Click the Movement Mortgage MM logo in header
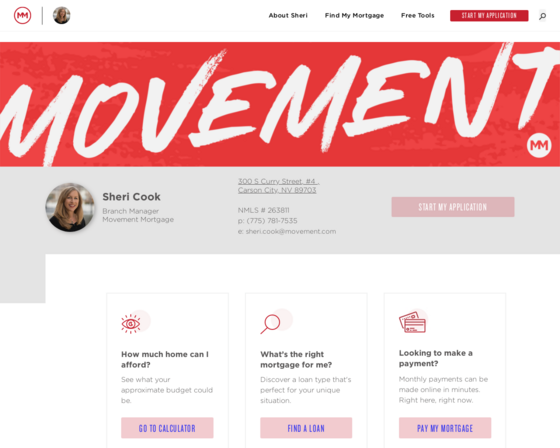The width and height of the screenshot is (560, 448). pyautogui.click(x=22, y=15)
